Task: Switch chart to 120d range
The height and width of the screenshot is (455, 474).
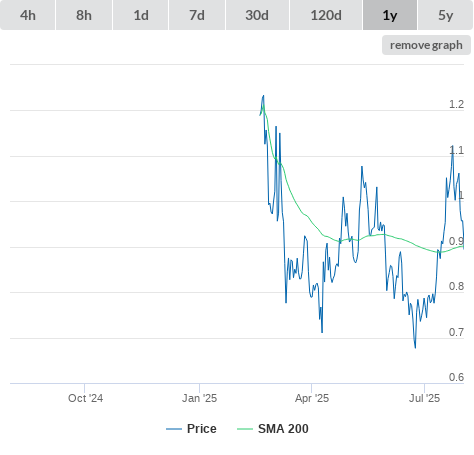Action: (326, 15)
